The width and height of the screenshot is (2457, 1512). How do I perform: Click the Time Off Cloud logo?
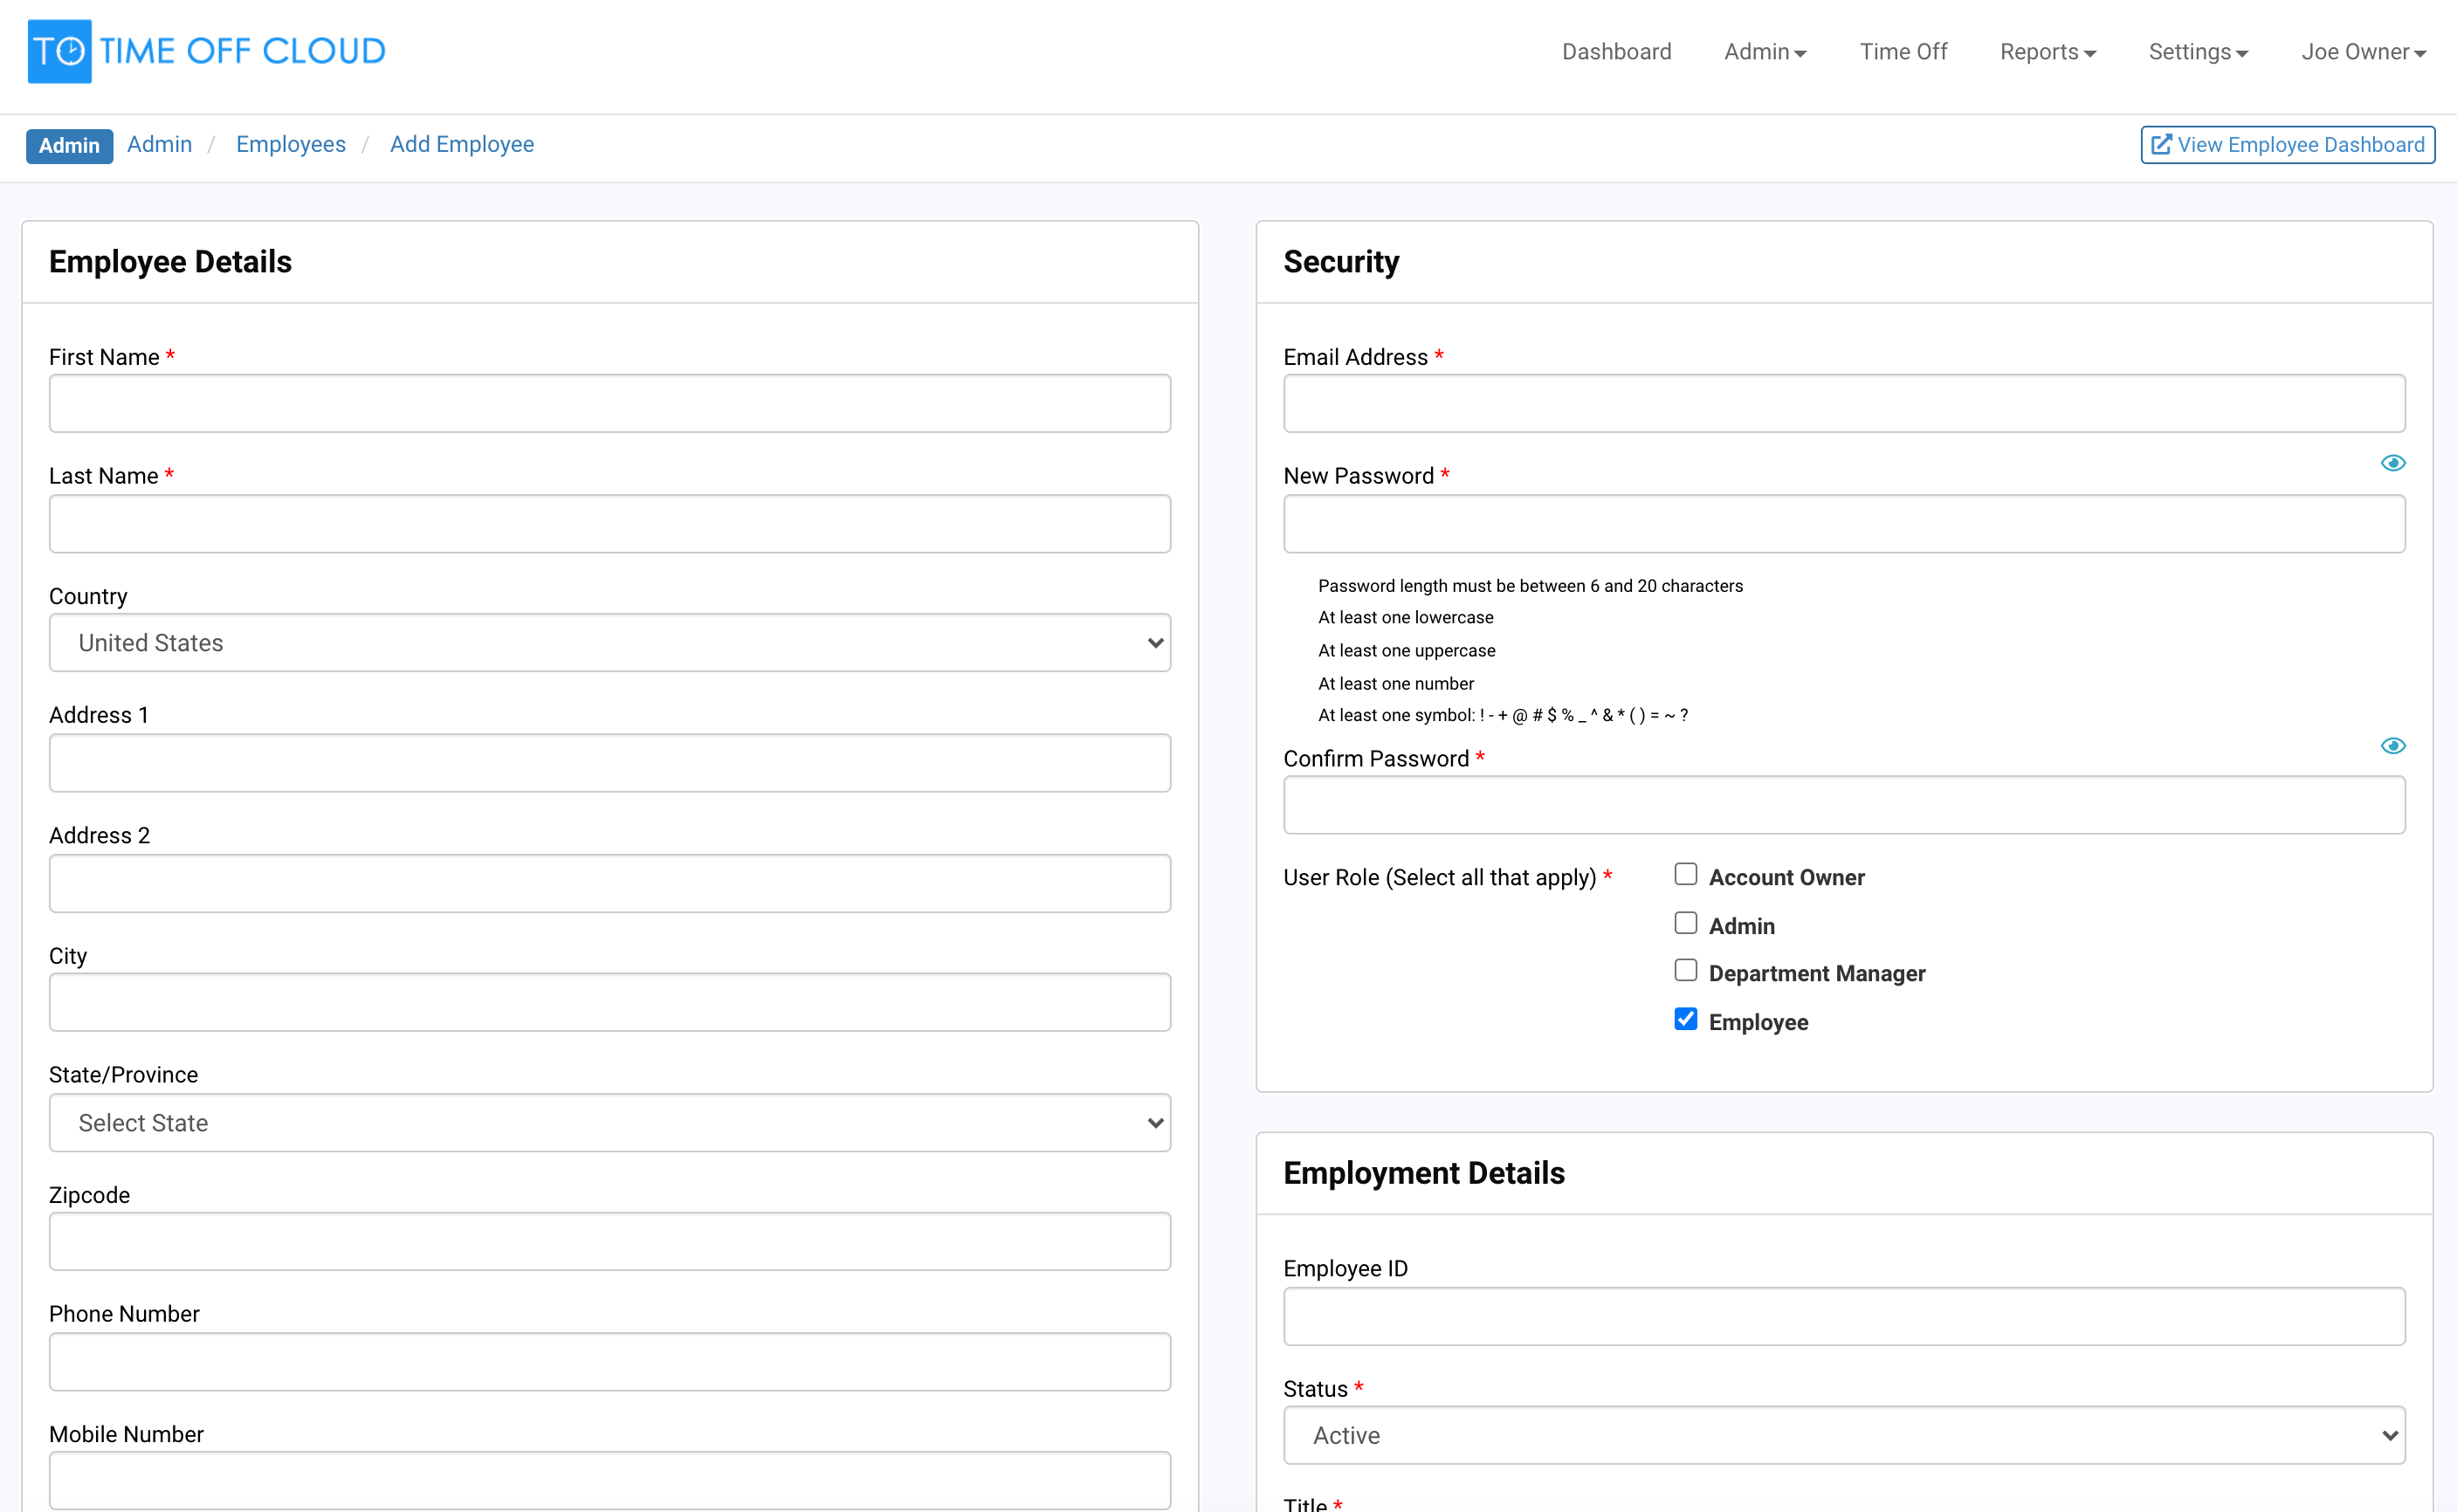tap(206, 51)
